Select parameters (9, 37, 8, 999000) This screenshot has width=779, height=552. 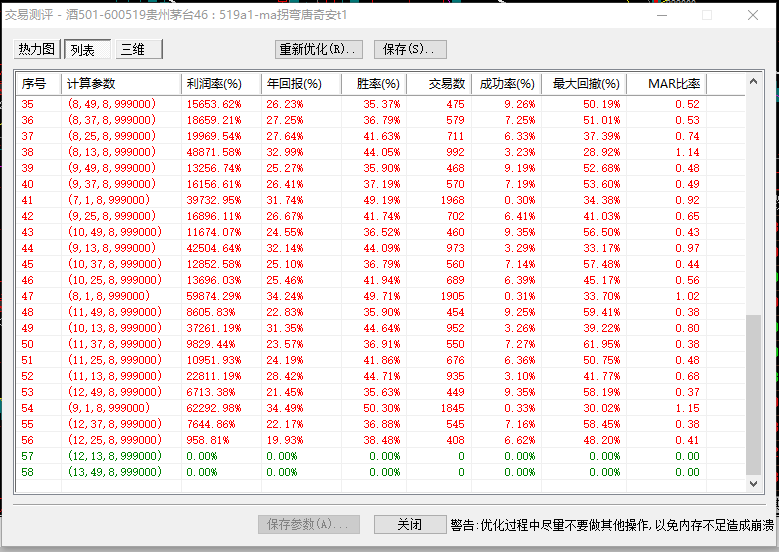pyautogui.click(x=112, y=184)
